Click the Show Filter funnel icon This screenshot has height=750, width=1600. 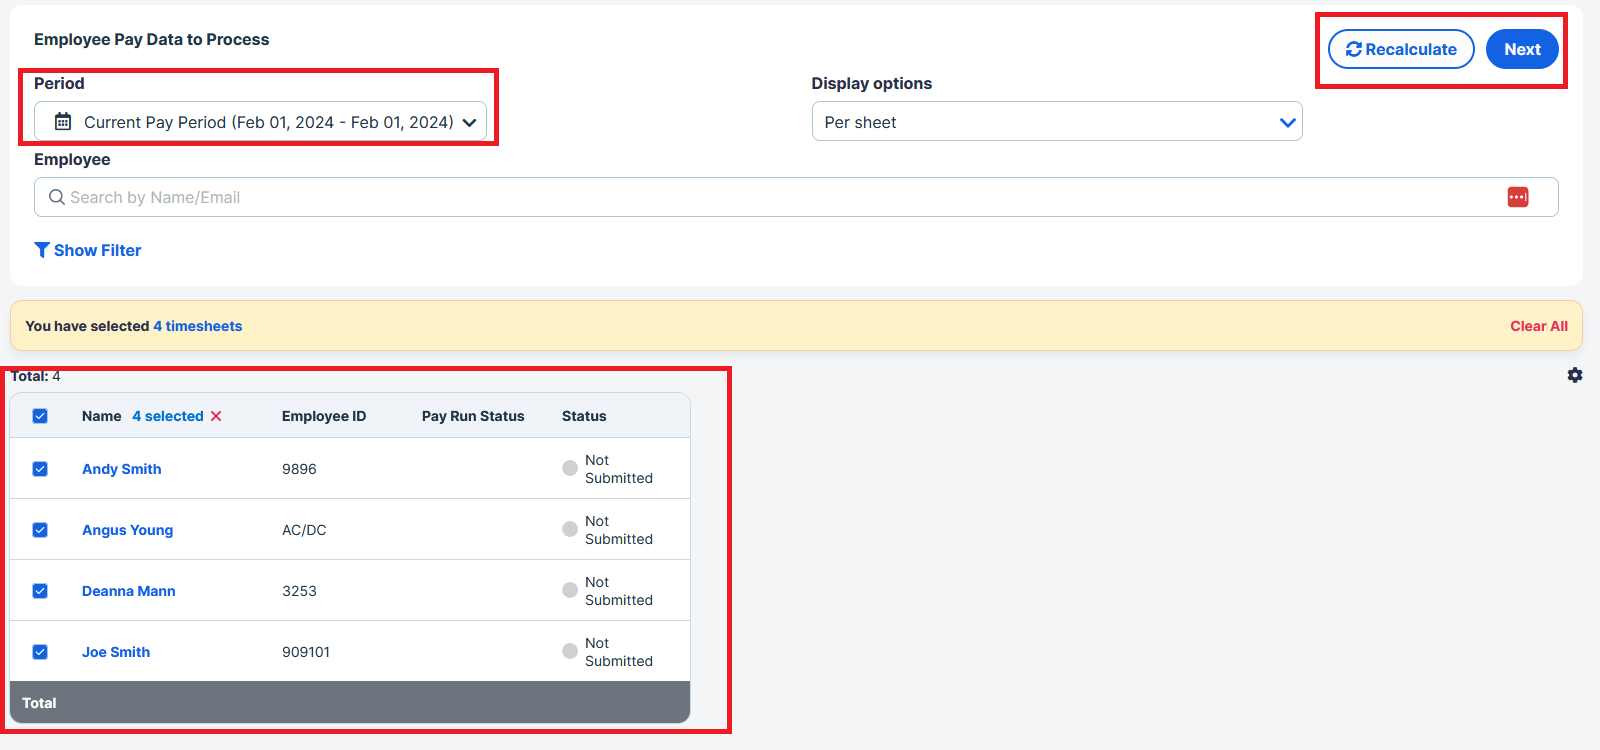coord(42,250)
